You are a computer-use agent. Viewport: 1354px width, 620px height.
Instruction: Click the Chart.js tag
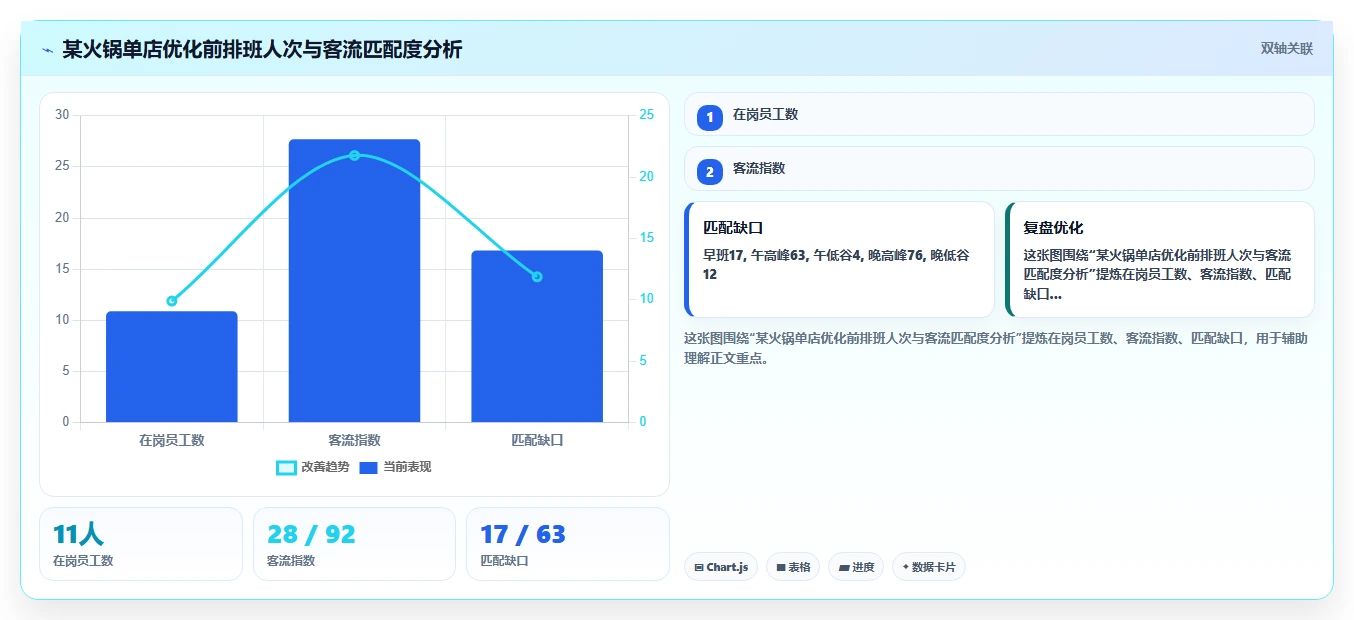pyautogui.click(x=721, y=567)
